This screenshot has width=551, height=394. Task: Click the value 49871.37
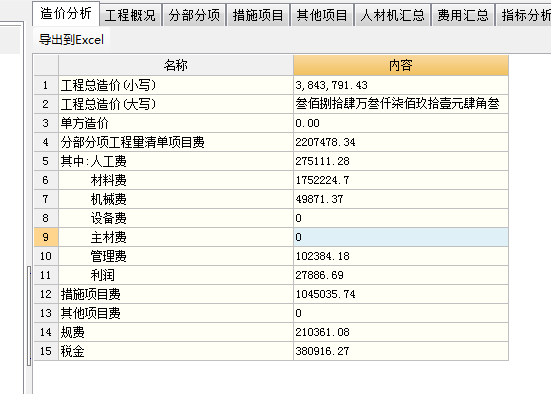[x=401, y=199]
